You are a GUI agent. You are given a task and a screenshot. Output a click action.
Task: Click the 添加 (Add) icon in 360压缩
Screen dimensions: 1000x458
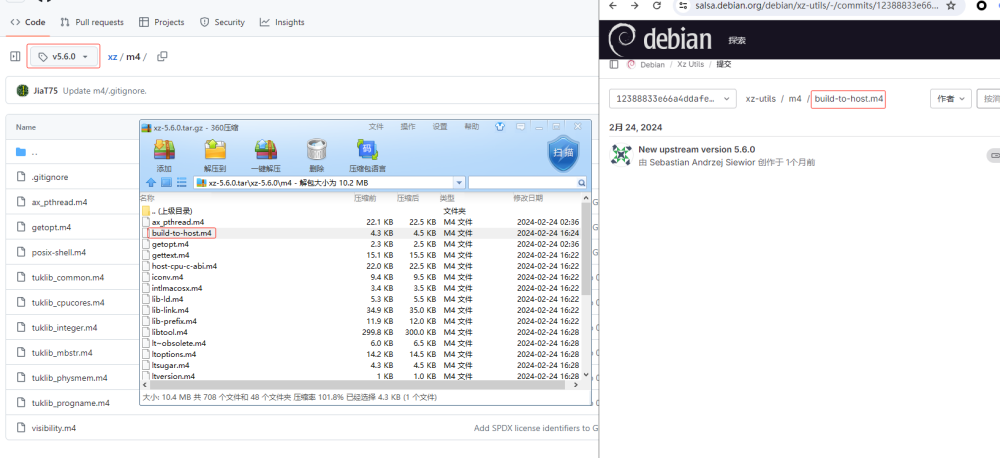164,151
